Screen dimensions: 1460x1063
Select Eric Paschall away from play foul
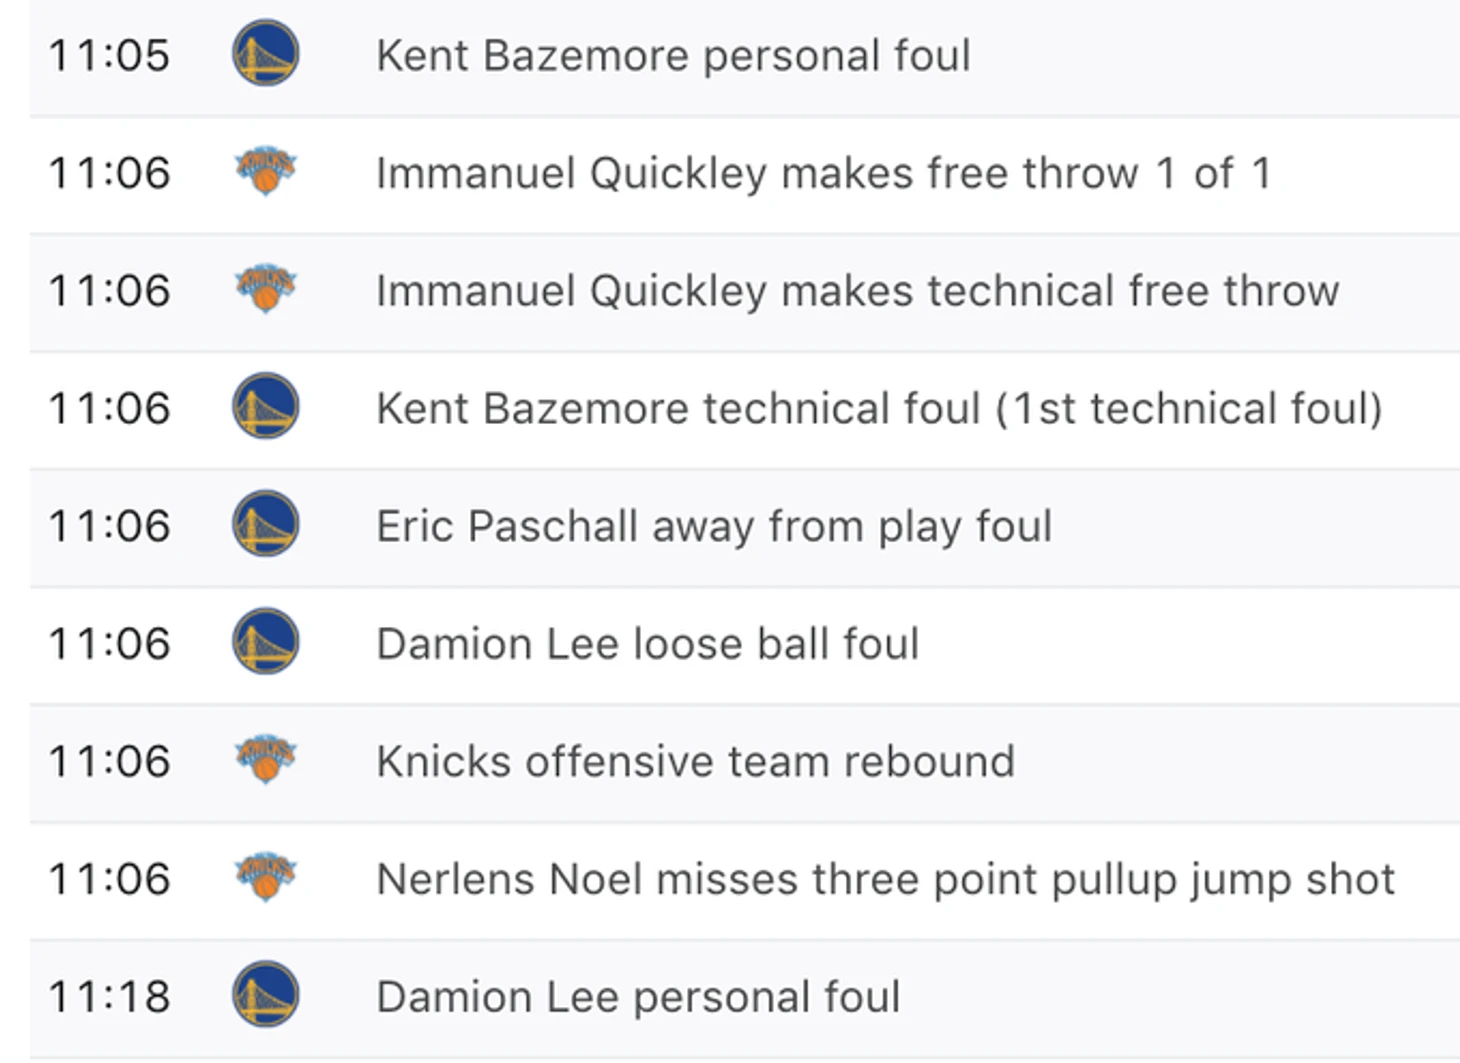(x=744, y=528)
